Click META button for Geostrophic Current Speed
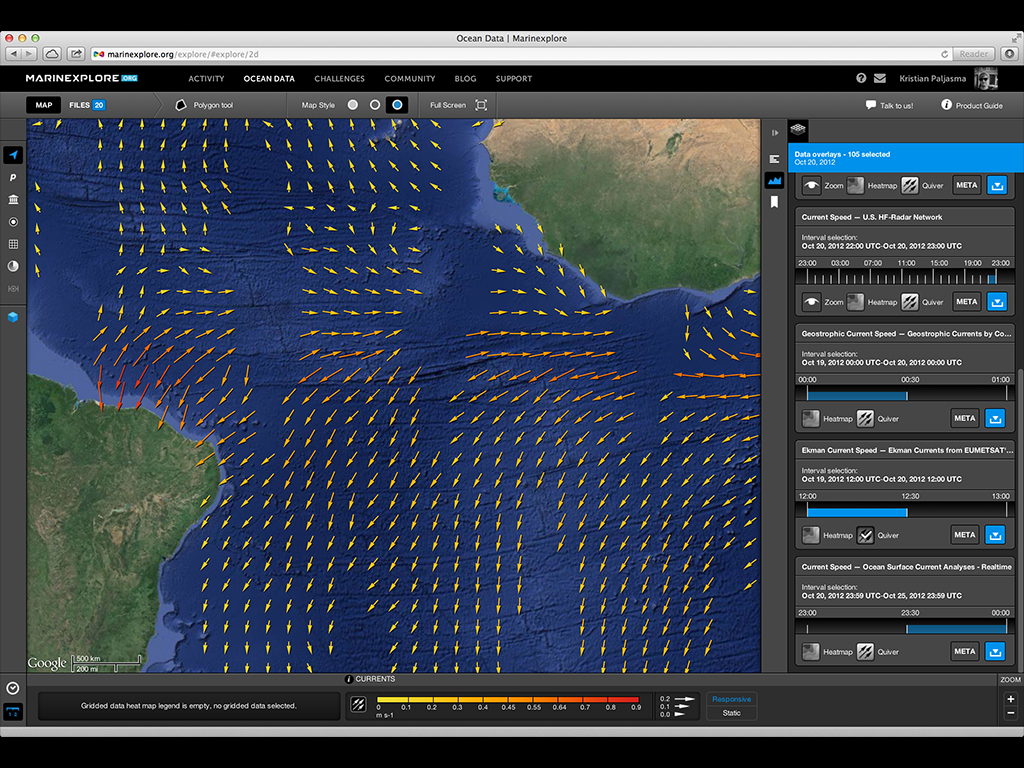The width and height of the screenshot is (1024, 768). 964,419
